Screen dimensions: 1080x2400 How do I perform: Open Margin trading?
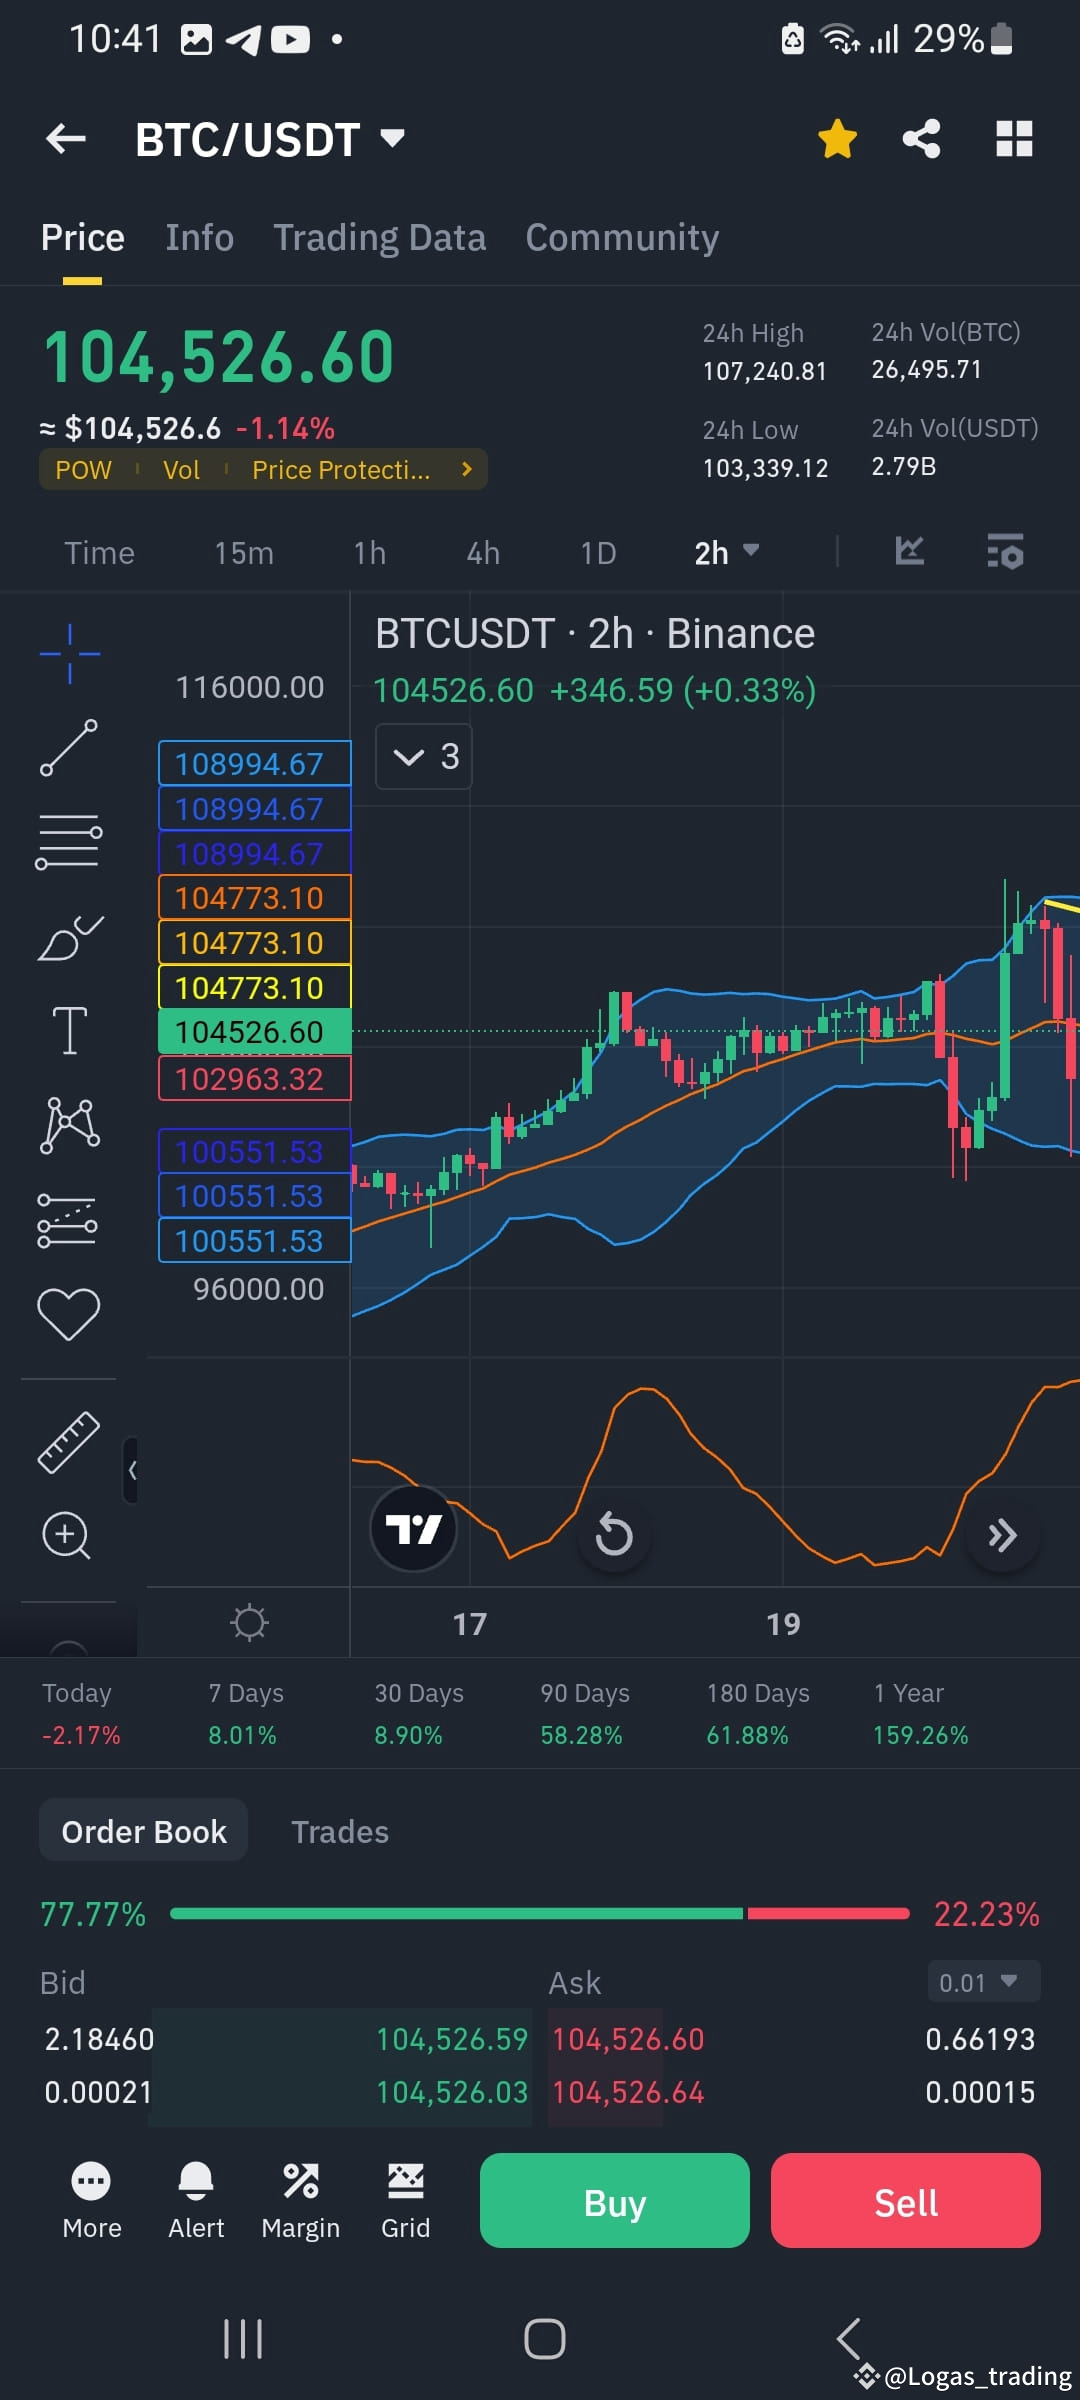(x=301, y=2201)
